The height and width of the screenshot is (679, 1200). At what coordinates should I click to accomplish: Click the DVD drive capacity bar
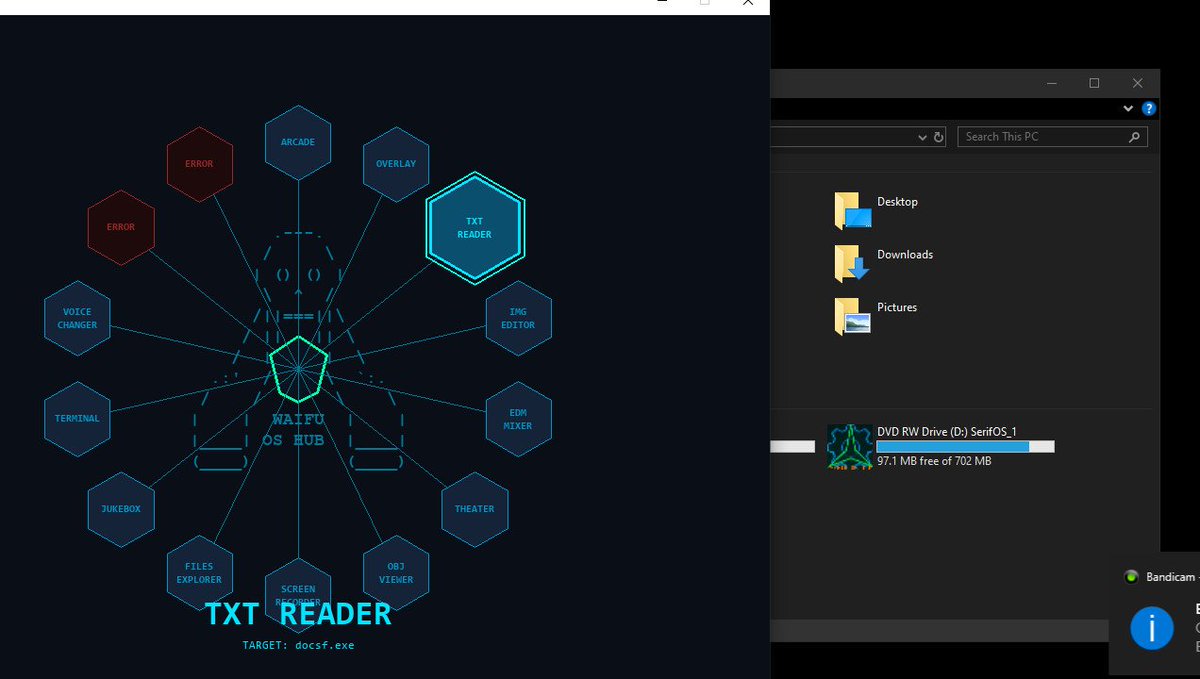pyautogui.click(x=965, y=446)
